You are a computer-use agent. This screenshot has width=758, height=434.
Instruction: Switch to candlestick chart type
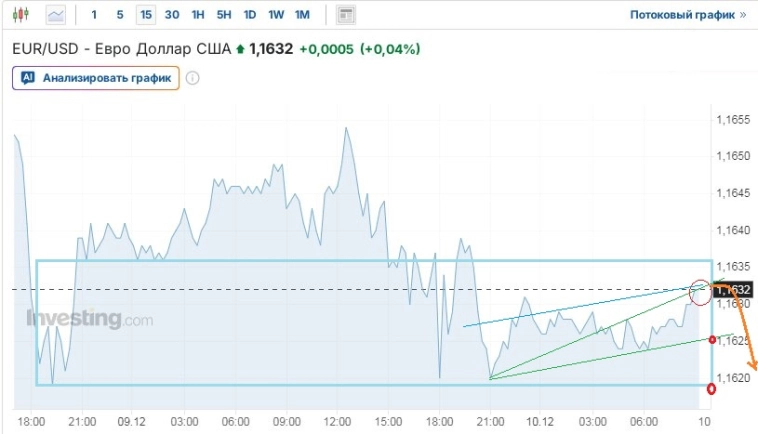coord(23,15)
